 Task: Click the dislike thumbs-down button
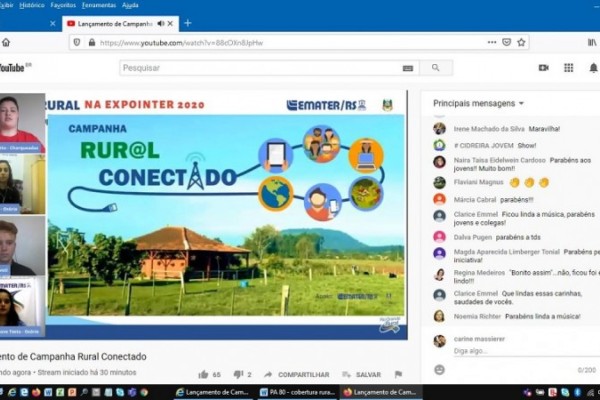(237, 374)
